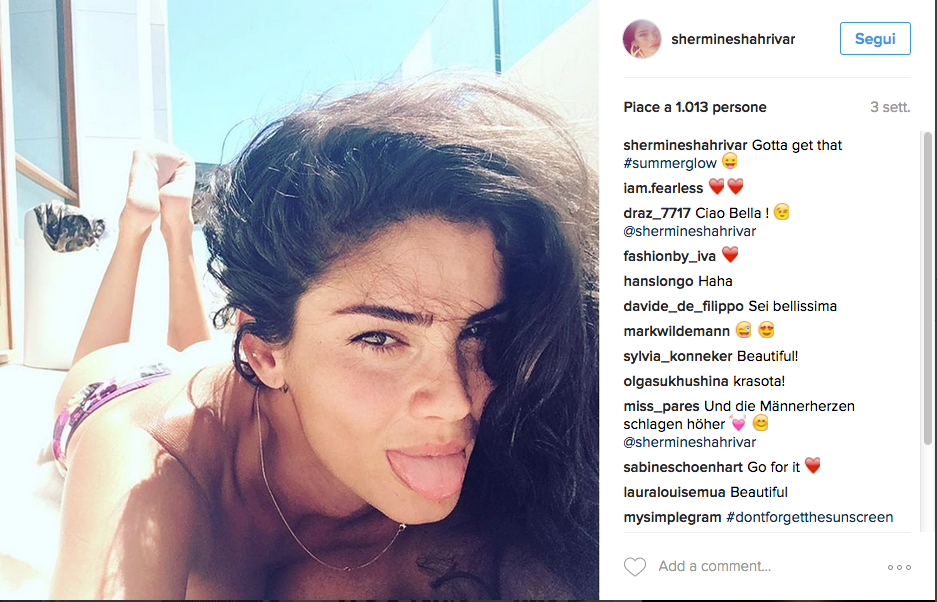Open fashionby_iva profile
The width and height of the screenshot is (937, 602).
pos(669,256)
